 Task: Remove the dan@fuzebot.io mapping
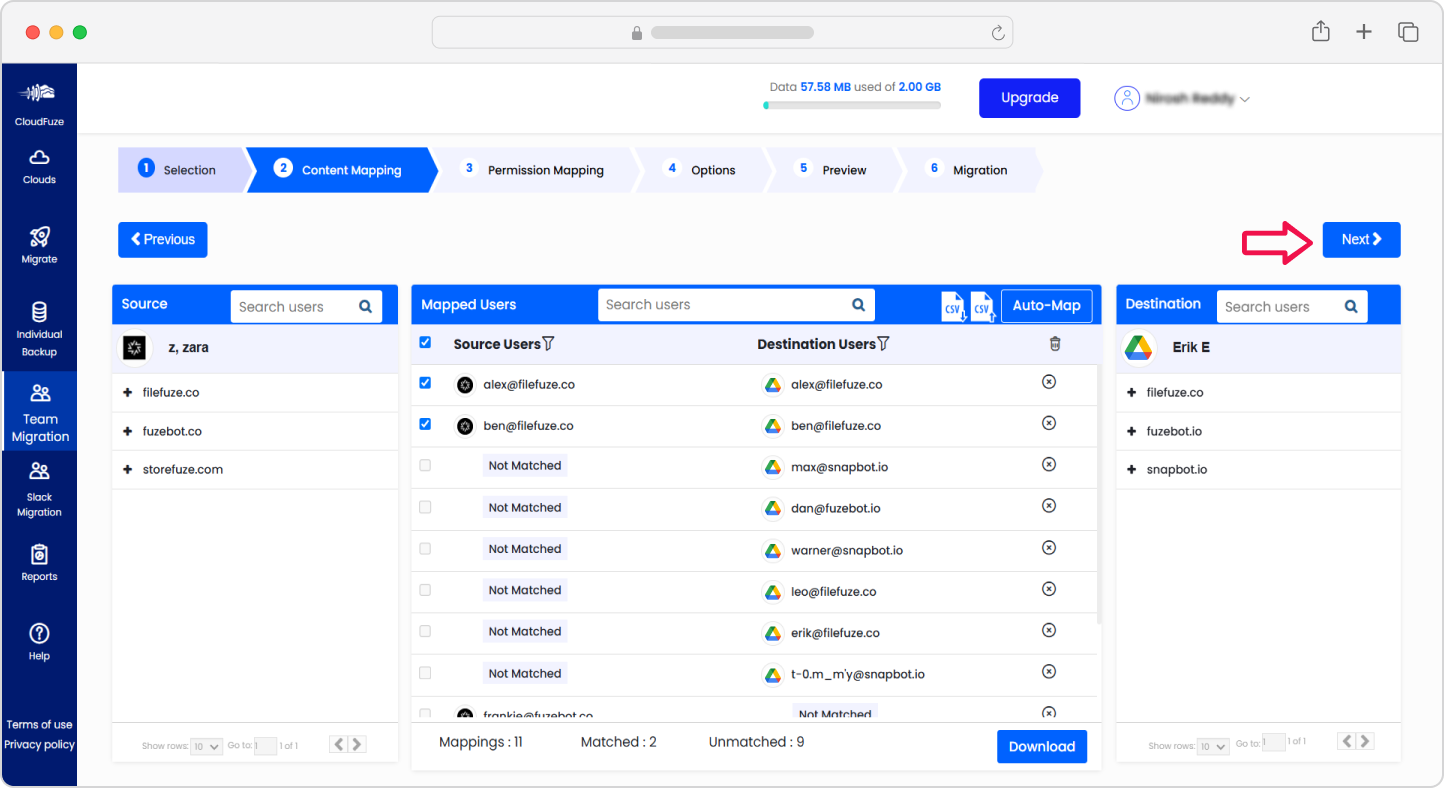1049,506
